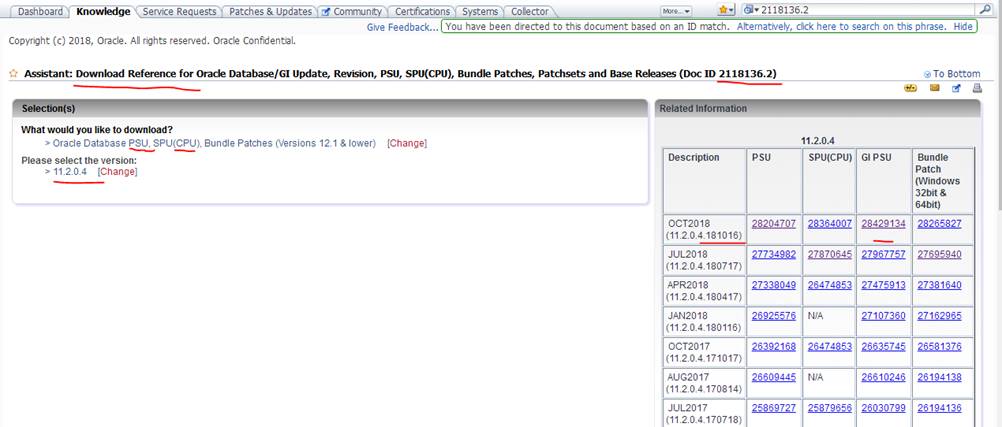
Task: Open JUL2017 GI PSU patch 26030799
Action: 883,408
